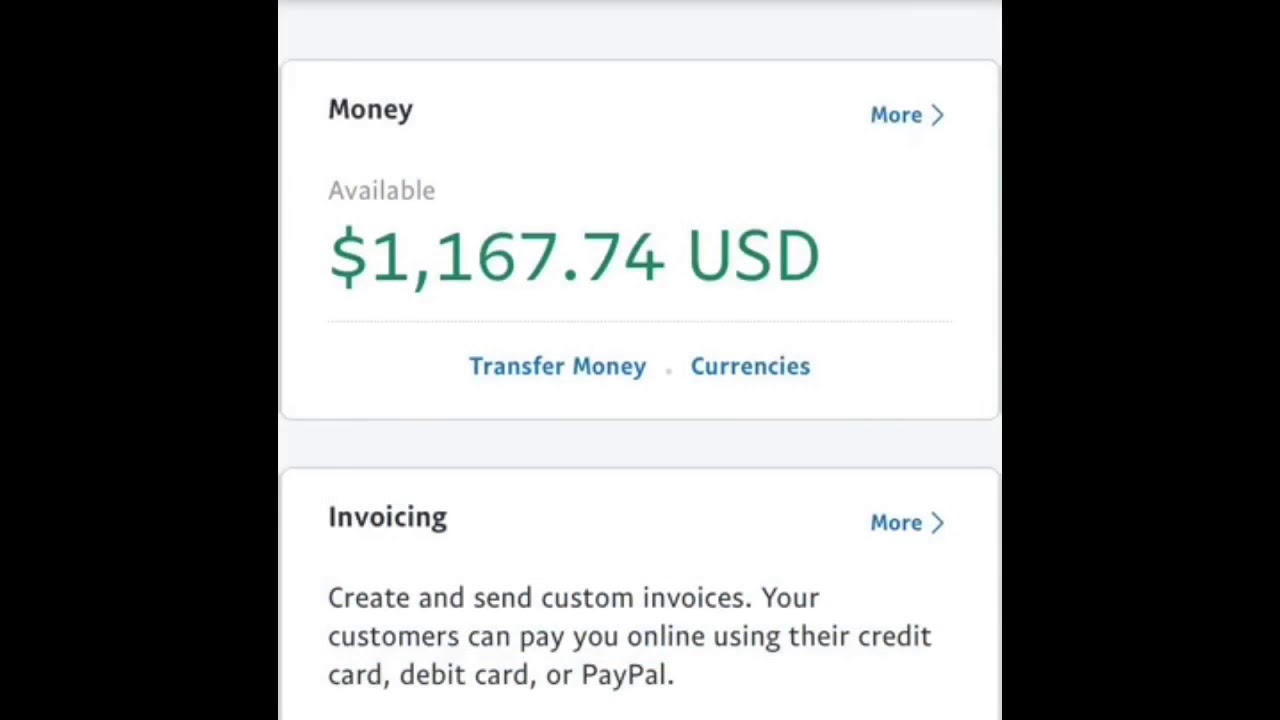
Task: Click the dotted divider below the balance
Action: pos(640,322)
